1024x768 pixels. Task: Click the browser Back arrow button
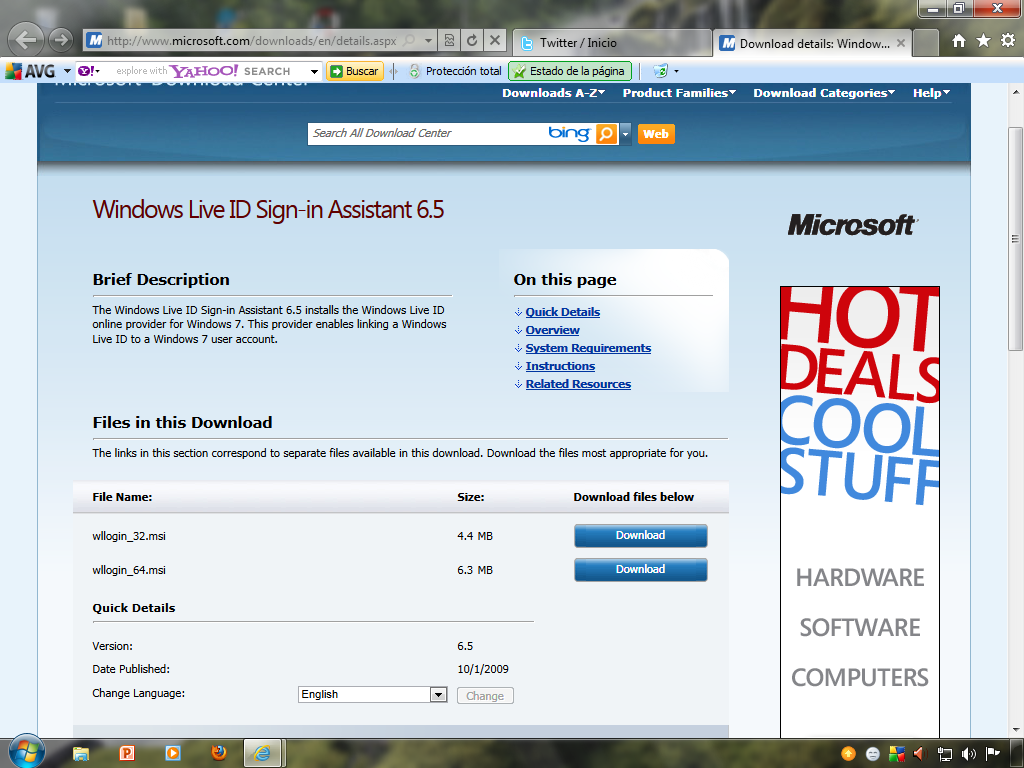27,41
